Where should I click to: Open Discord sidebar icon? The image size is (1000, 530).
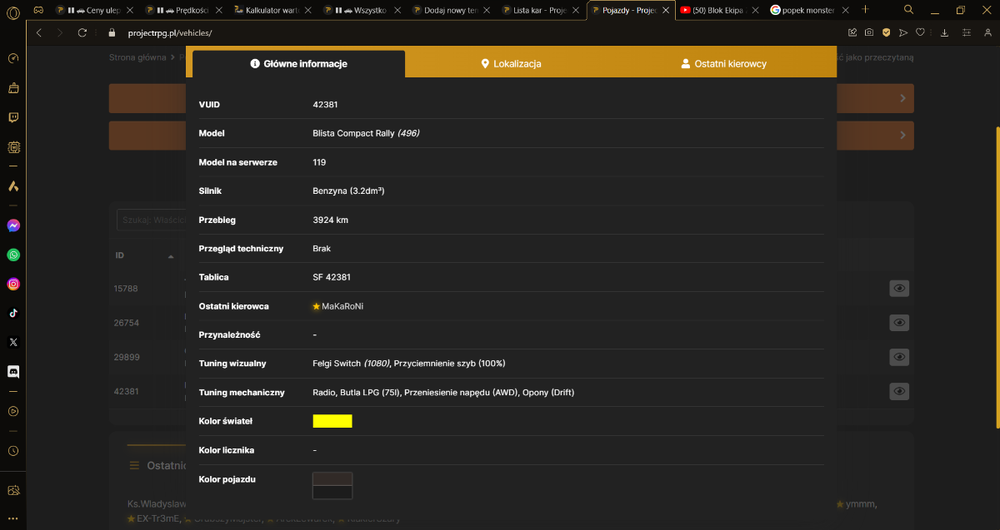point(13,372)
